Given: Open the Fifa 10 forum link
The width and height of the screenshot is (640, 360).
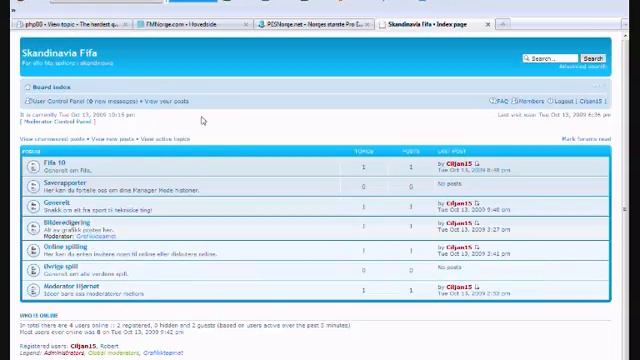Looking at the screenshot, I should click(54, 163).
